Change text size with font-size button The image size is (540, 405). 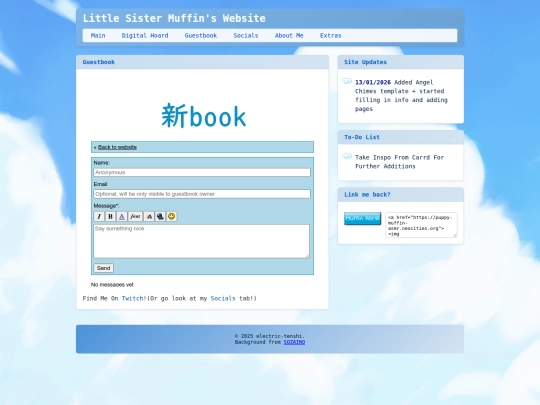tap(149, 216)
